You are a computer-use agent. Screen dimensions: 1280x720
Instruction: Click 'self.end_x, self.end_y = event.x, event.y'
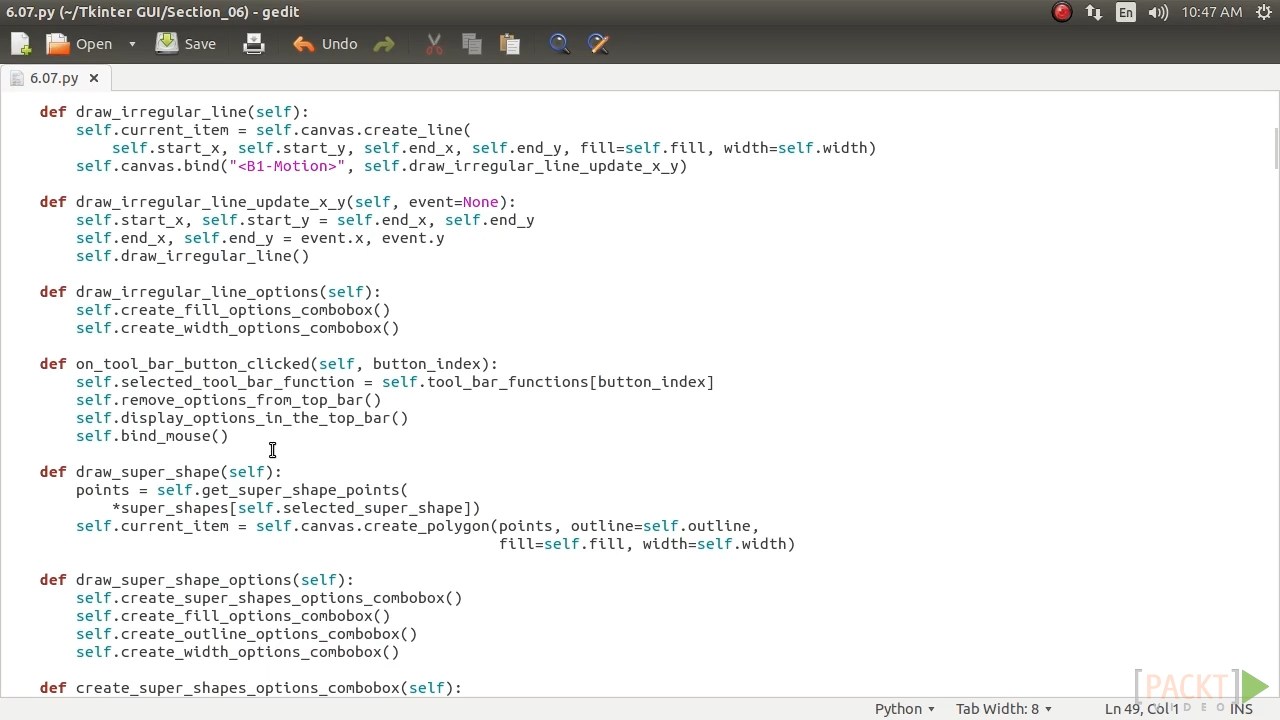pos(260,238)
